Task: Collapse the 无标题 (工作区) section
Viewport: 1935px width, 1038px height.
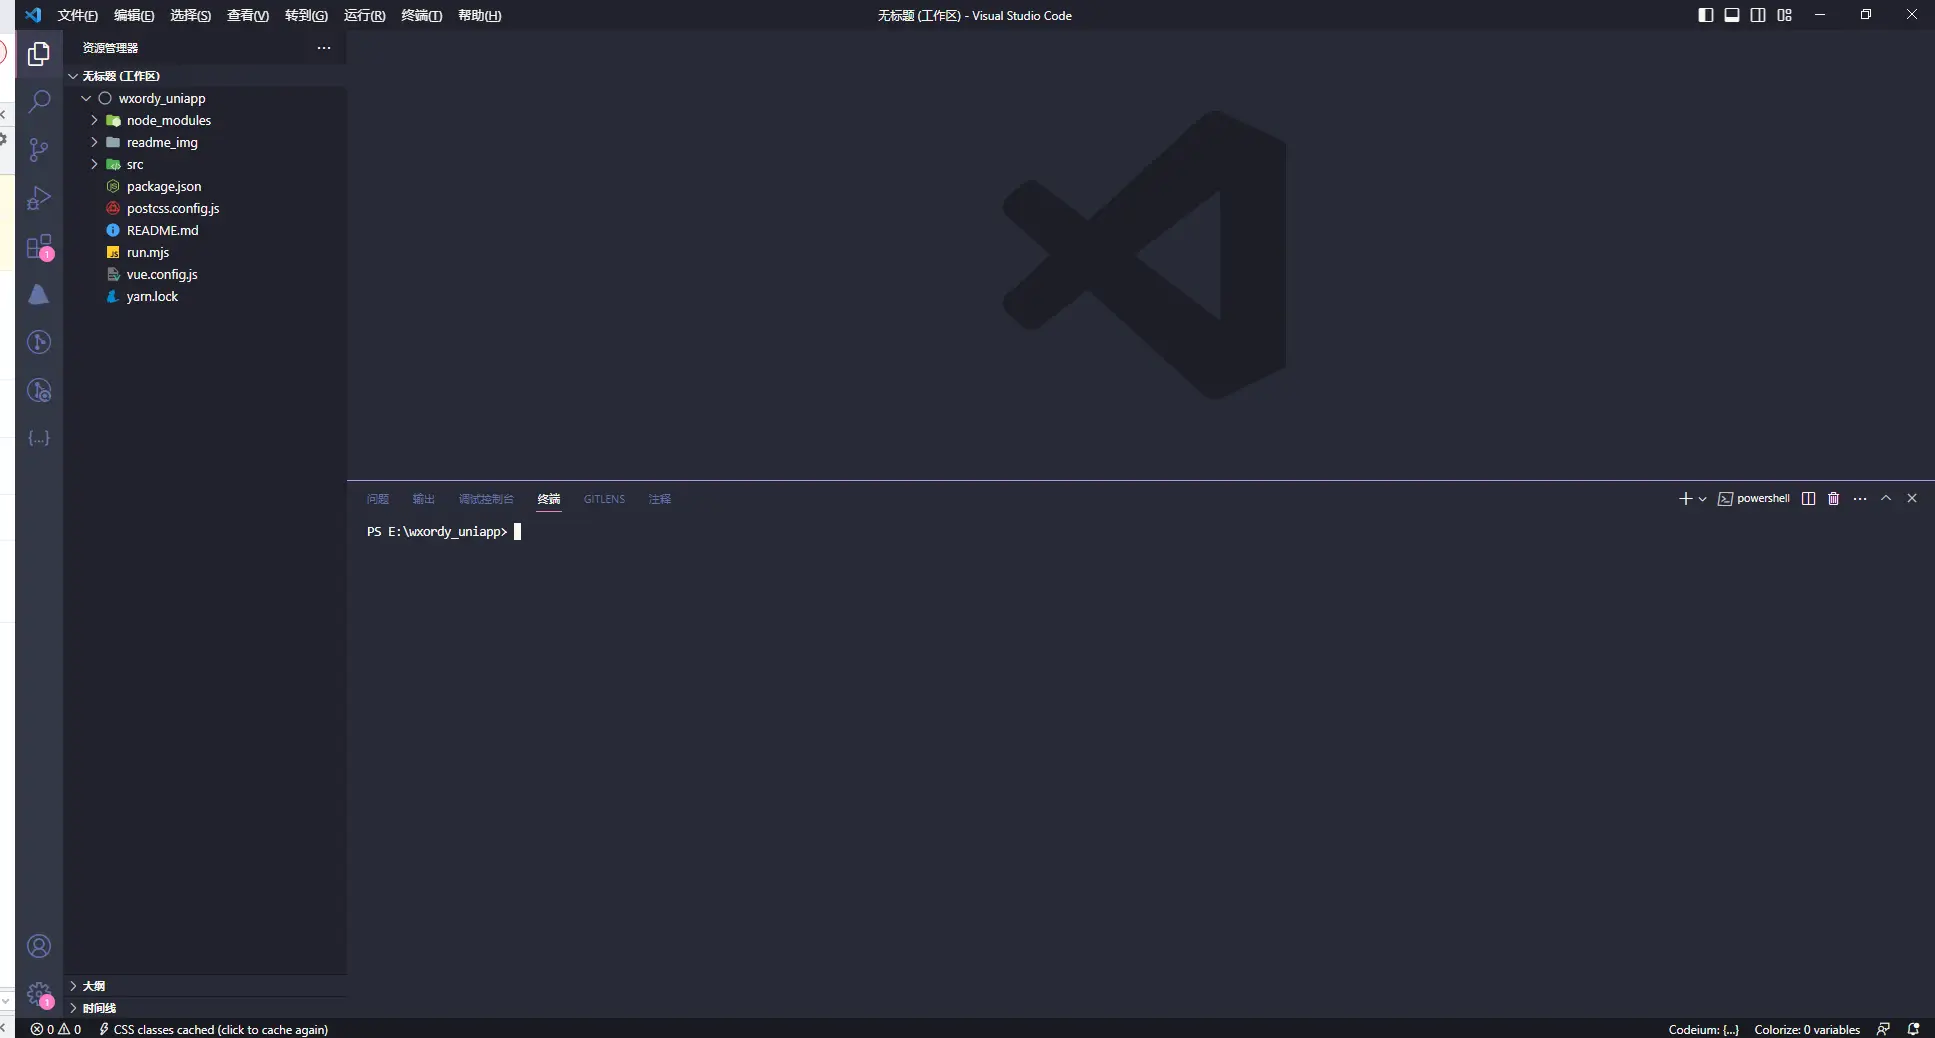Action: coord(205,76)
